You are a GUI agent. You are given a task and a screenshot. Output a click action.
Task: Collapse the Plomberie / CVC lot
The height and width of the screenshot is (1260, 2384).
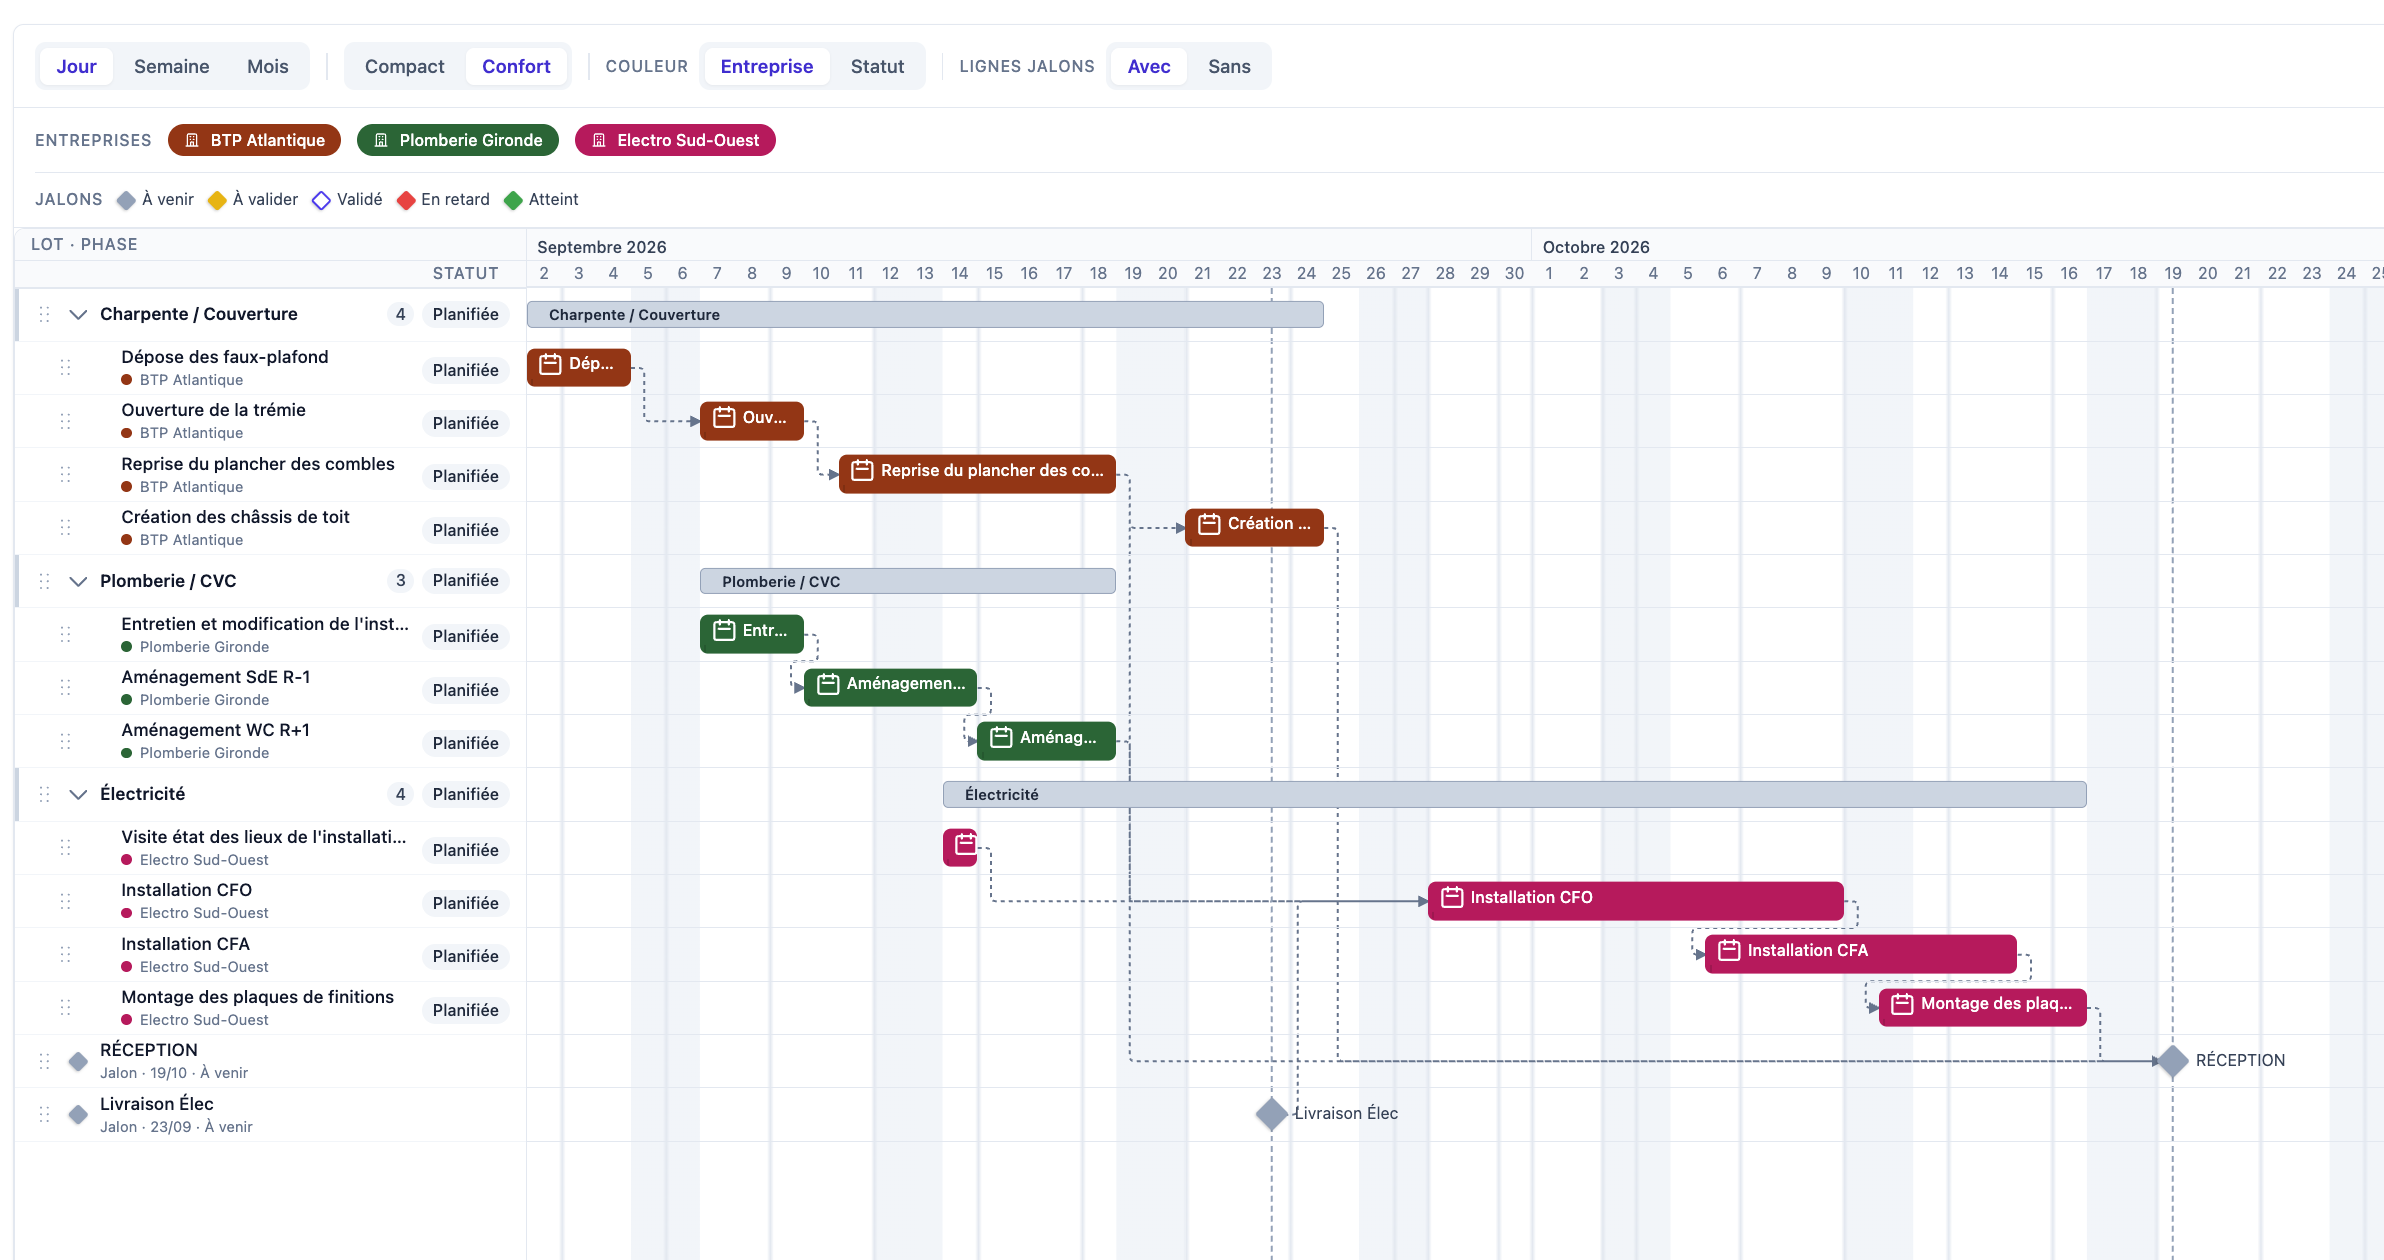78,581
